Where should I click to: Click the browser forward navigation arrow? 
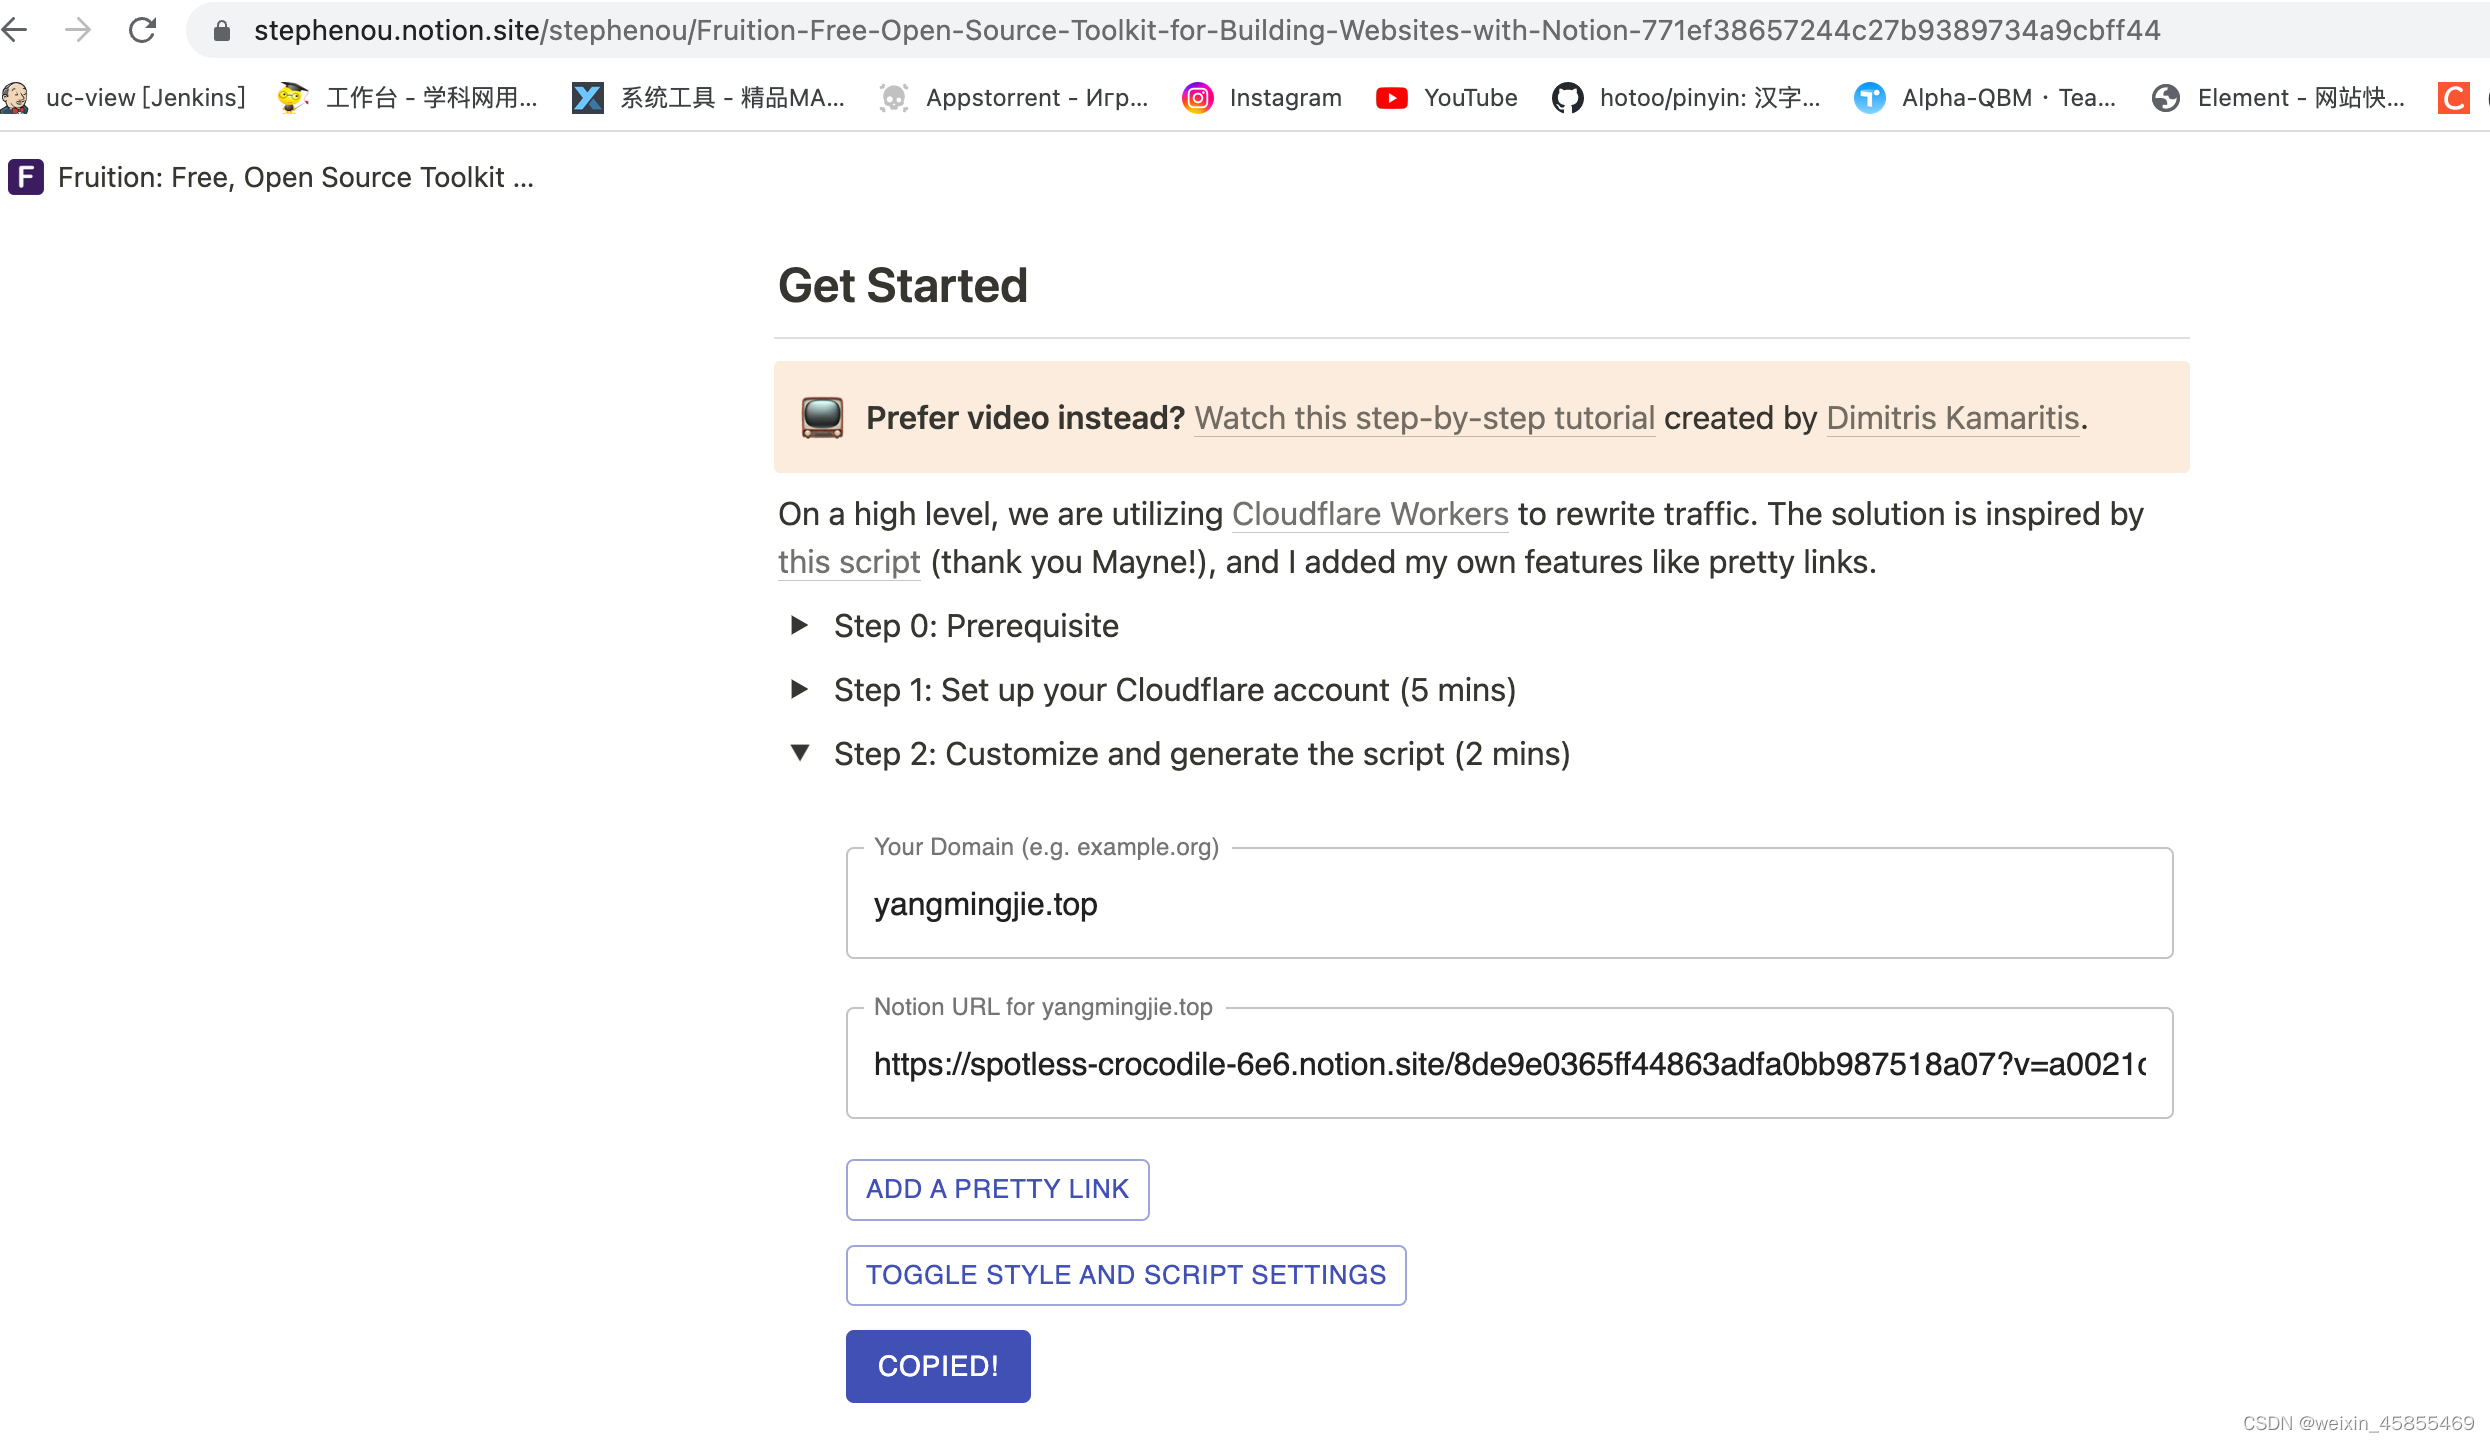(x=78, y=30)
